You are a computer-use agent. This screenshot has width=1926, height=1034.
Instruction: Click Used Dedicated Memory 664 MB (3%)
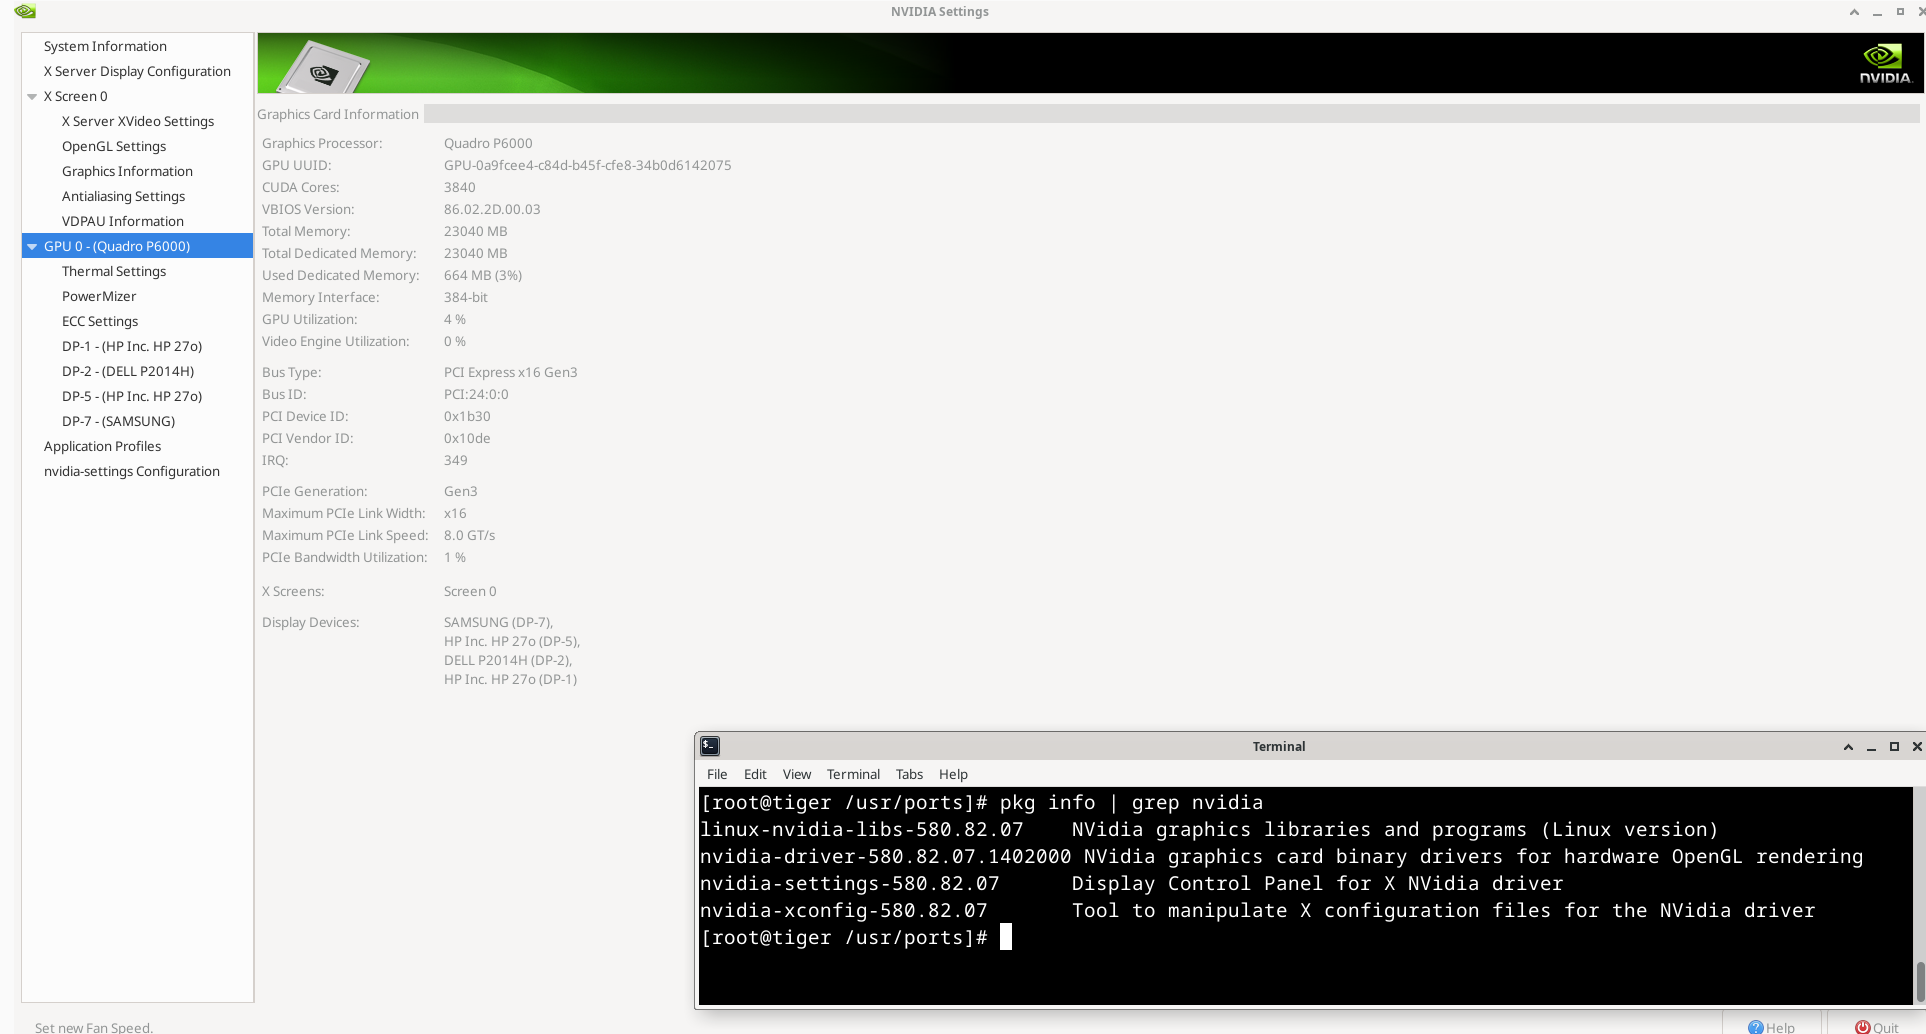tap(483, 275)
